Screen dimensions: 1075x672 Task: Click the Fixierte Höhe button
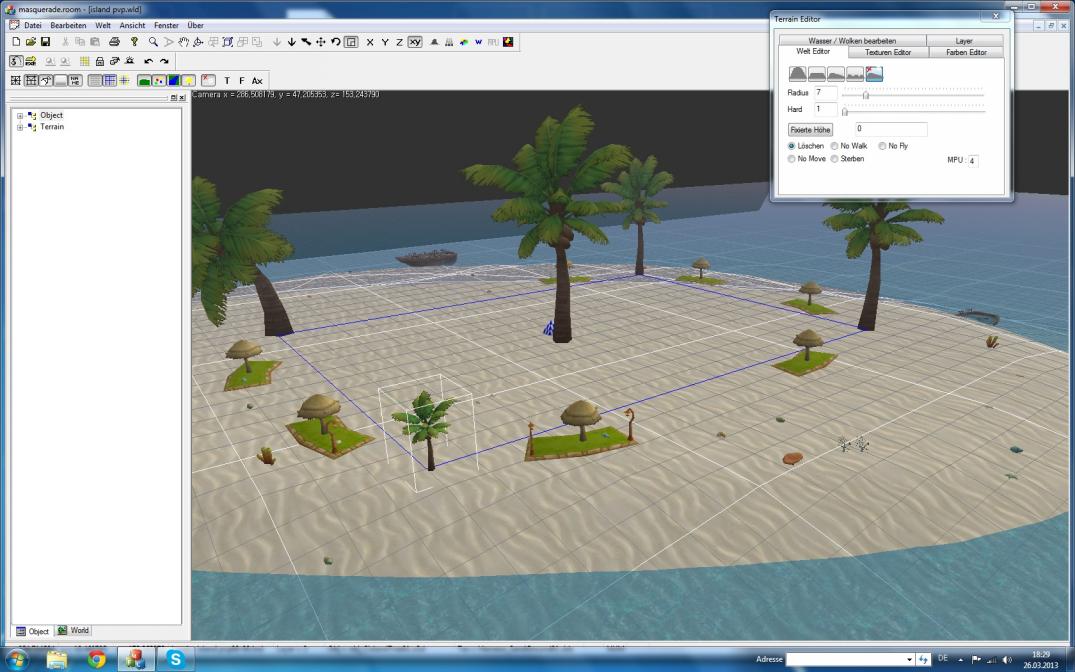tap(810, 130)
